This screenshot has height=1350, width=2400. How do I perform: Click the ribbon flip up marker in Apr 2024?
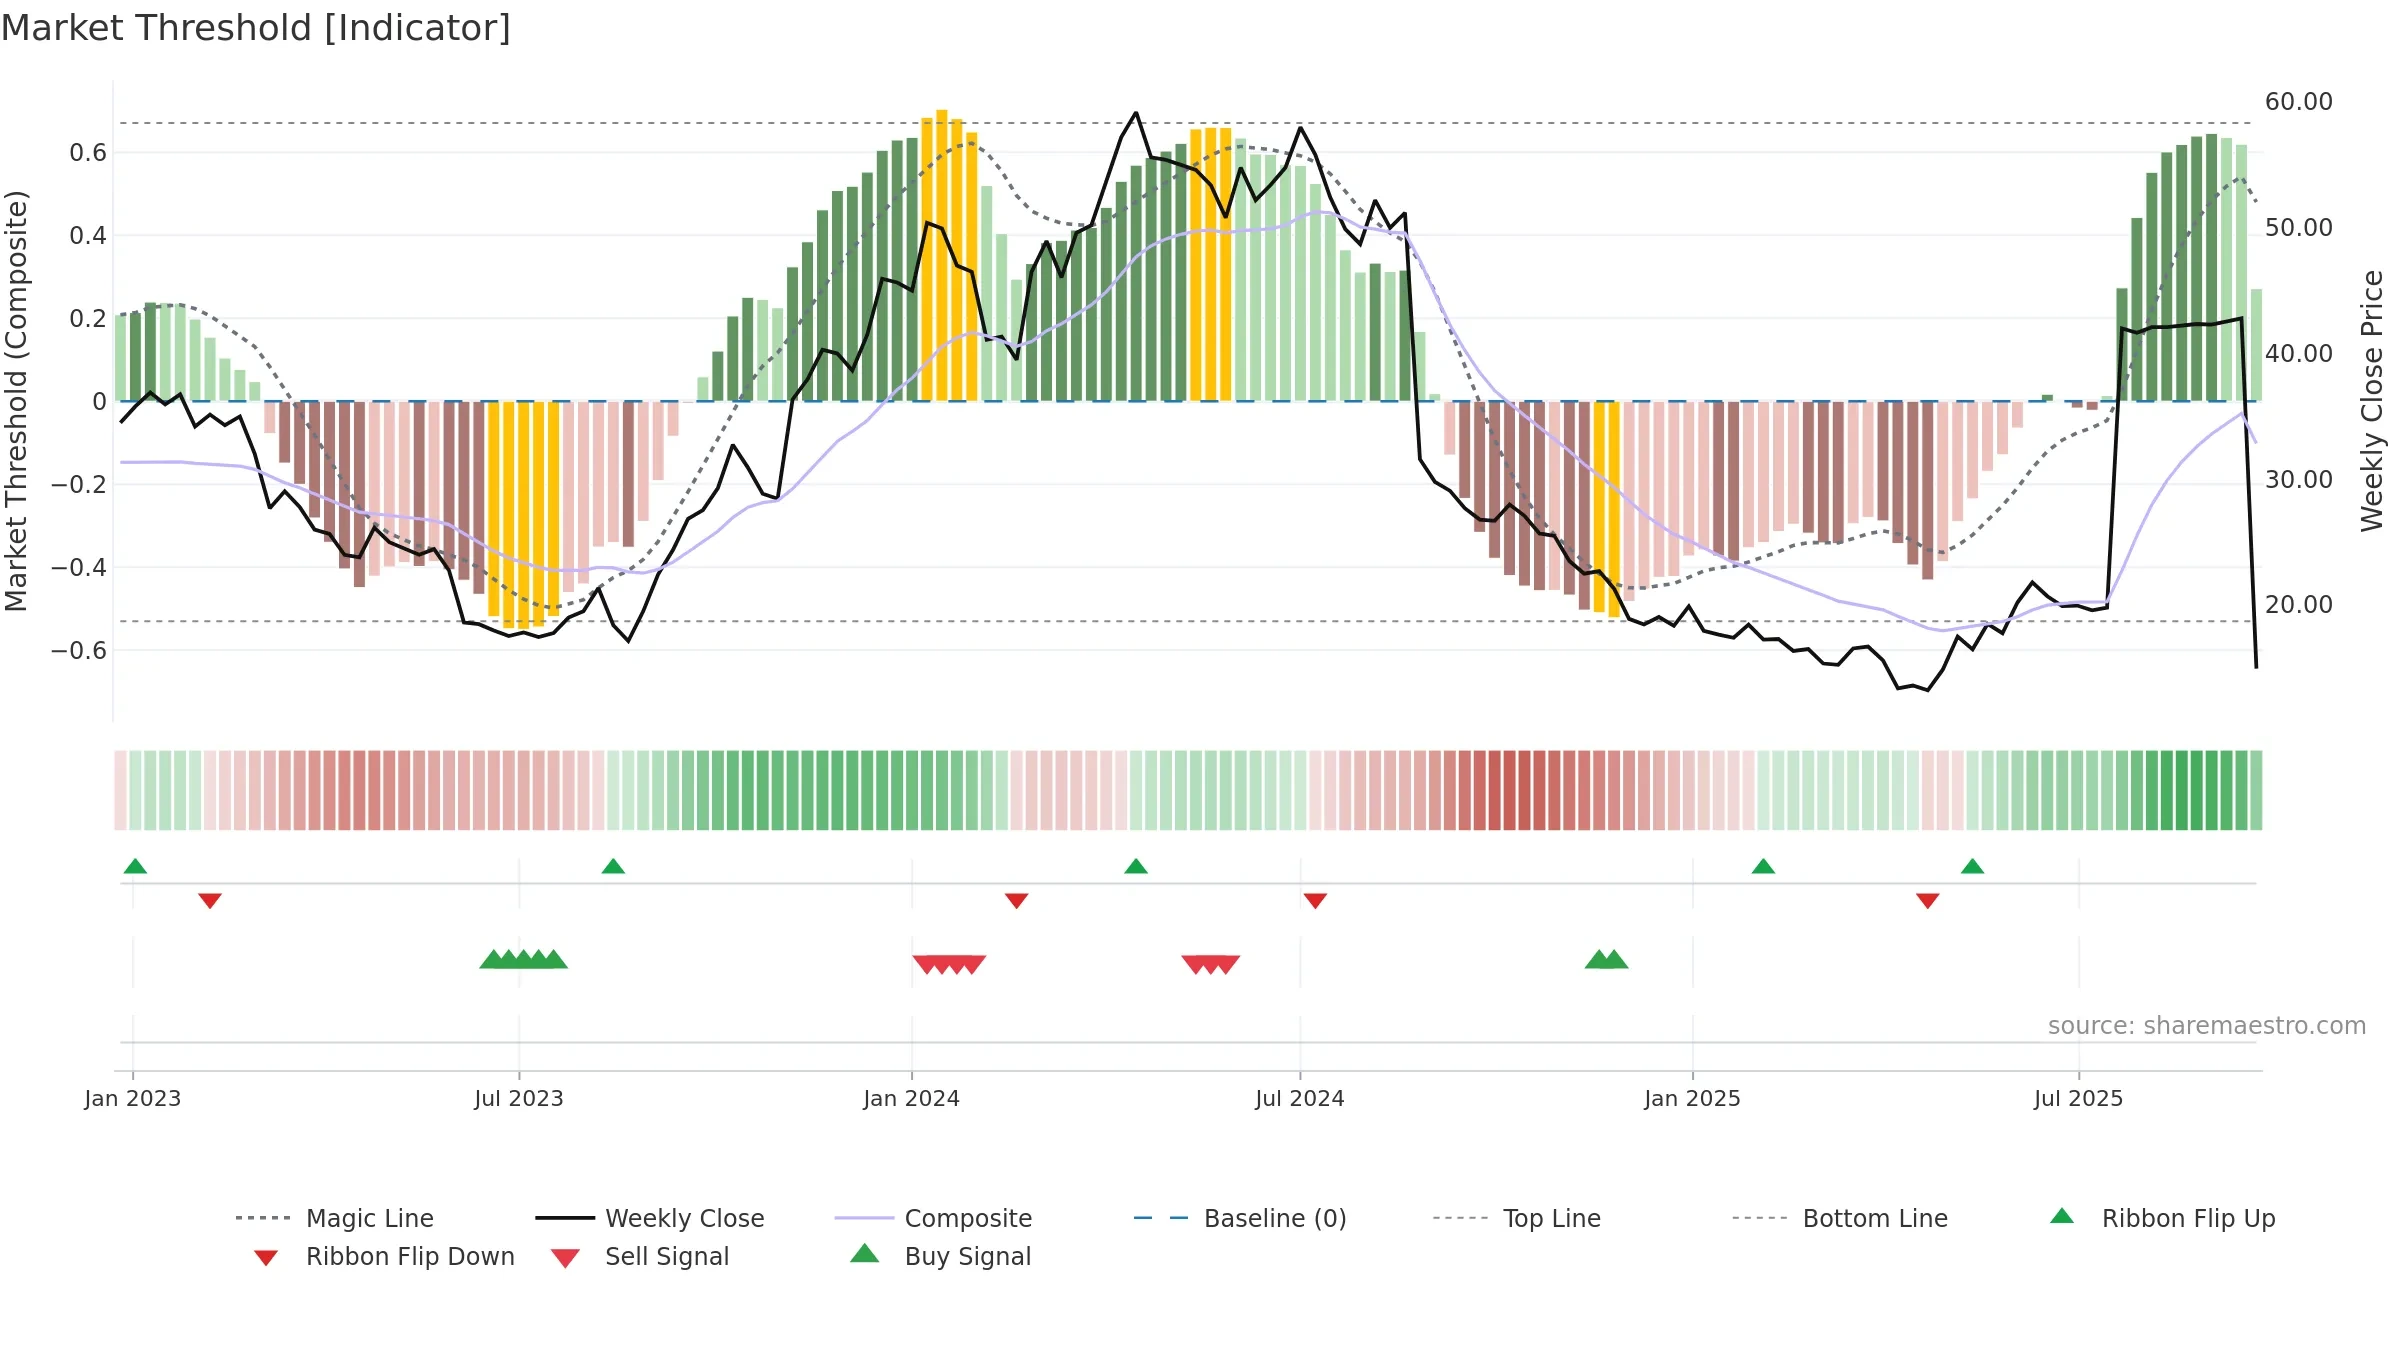click(x=1136, y=866)
